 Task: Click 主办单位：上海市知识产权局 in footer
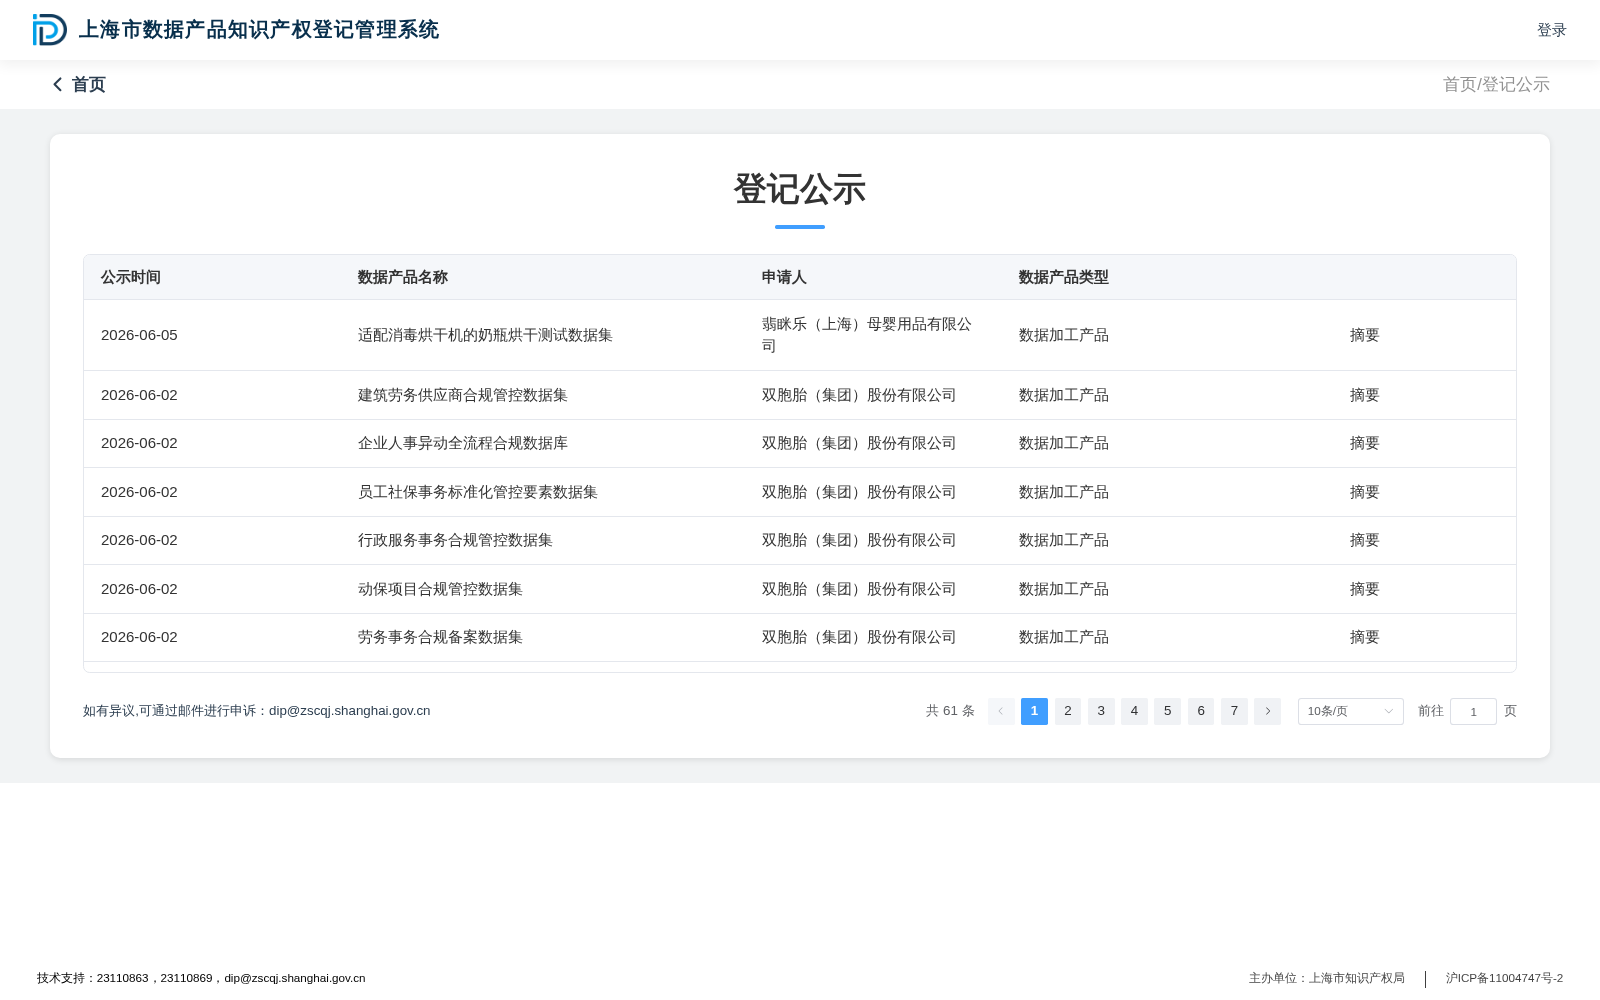point(1327,978)
